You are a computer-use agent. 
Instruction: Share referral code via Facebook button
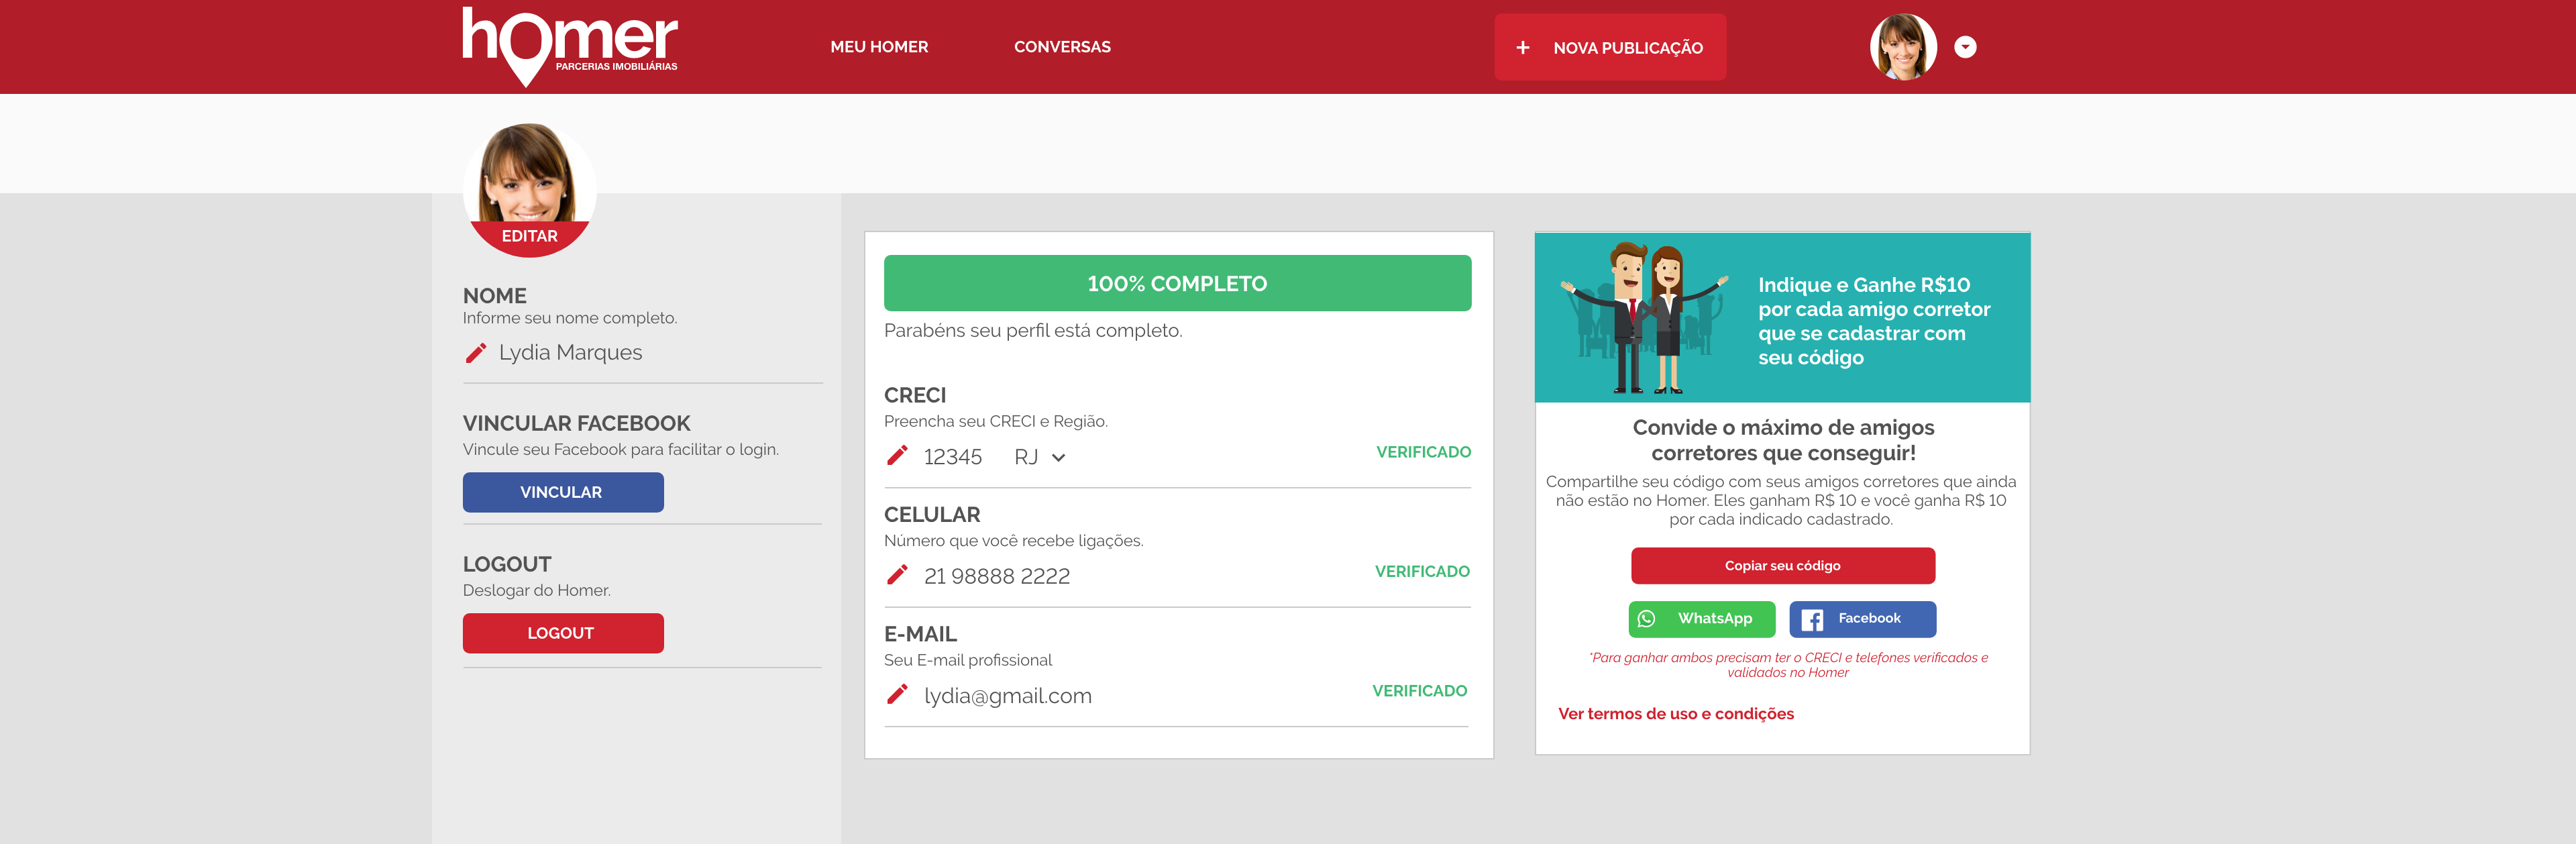coord(1862,619)
